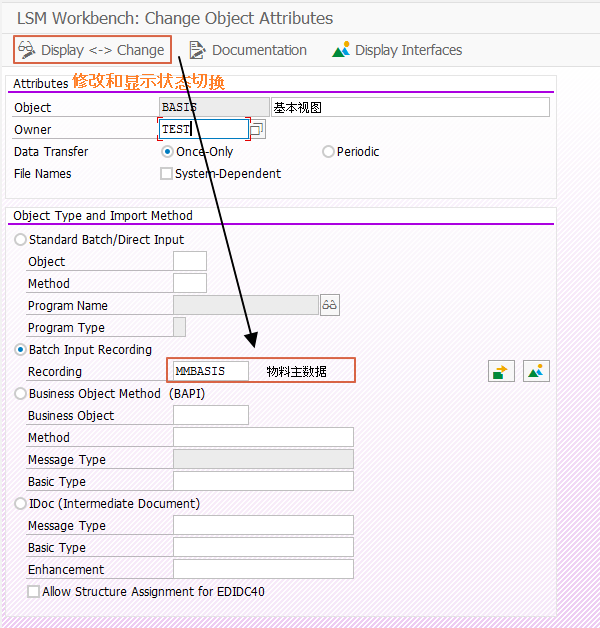Click the Documentation page icon
600x628 pixels.
197,50
